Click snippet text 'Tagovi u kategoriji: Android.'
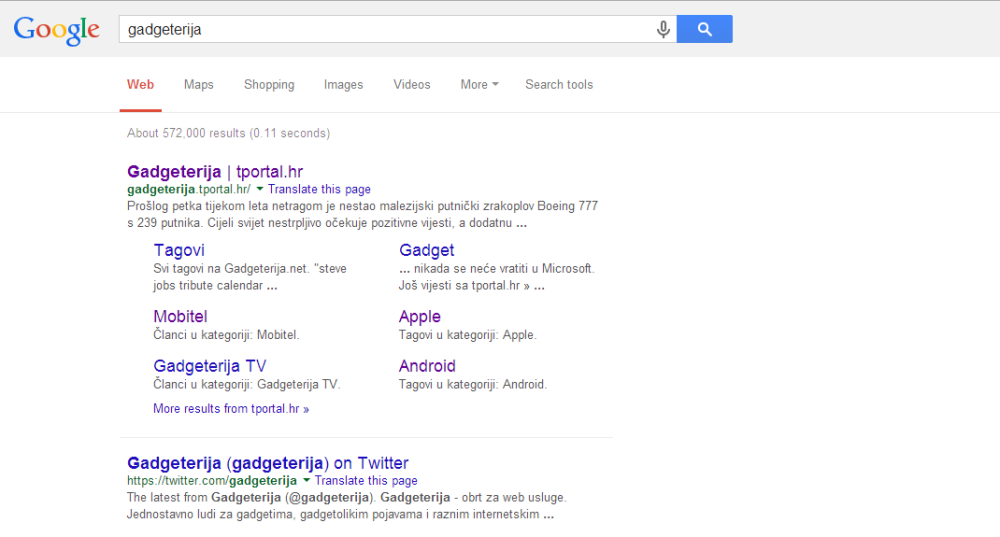Image resolution: width=1000 pixels, height=537 pixels. [473, 385]
